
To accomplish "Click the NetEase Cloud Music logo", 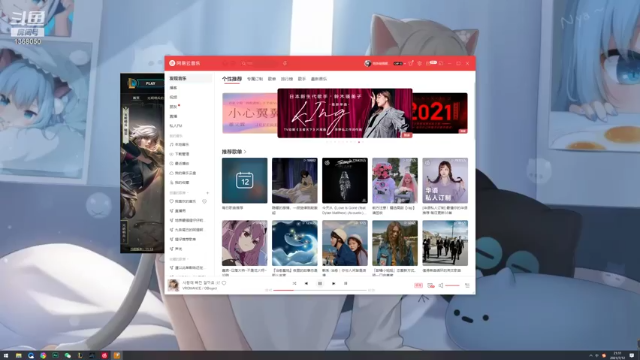I will [184, 63].
